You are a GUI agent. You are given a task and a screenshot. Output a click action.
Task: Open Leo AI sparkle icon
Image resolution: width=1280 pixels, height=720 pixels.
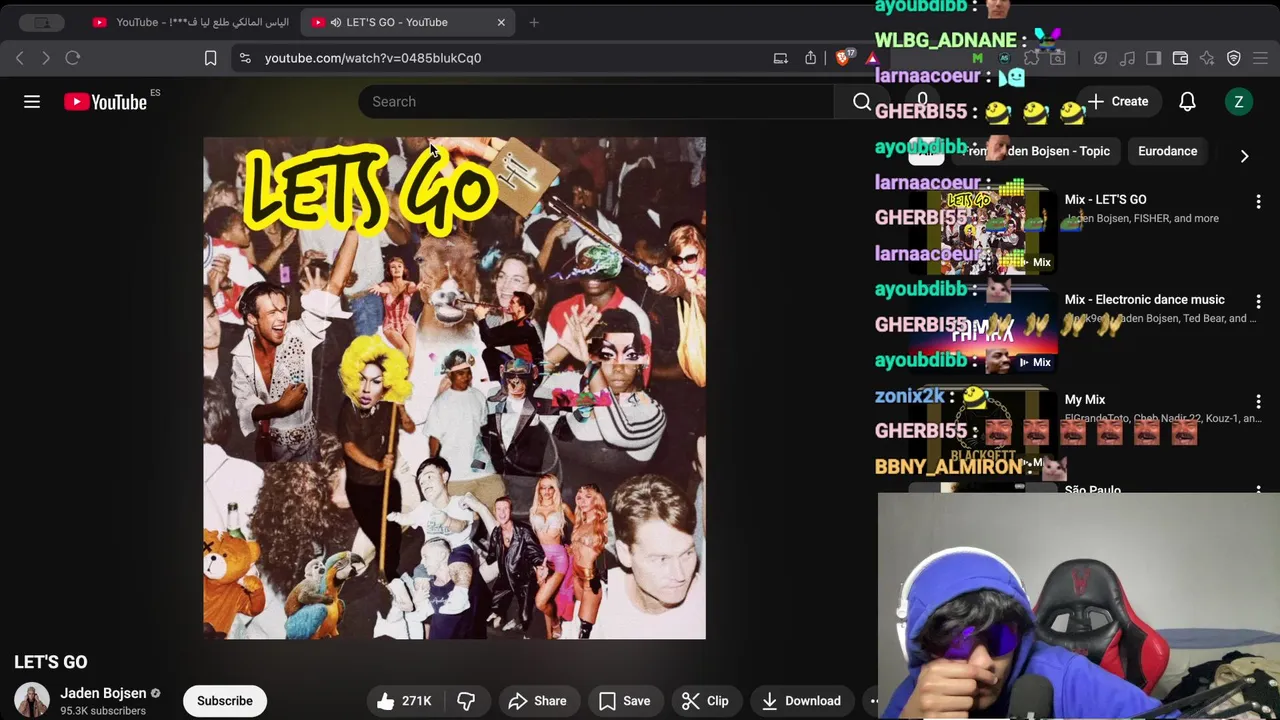(x=1207, y=58)
